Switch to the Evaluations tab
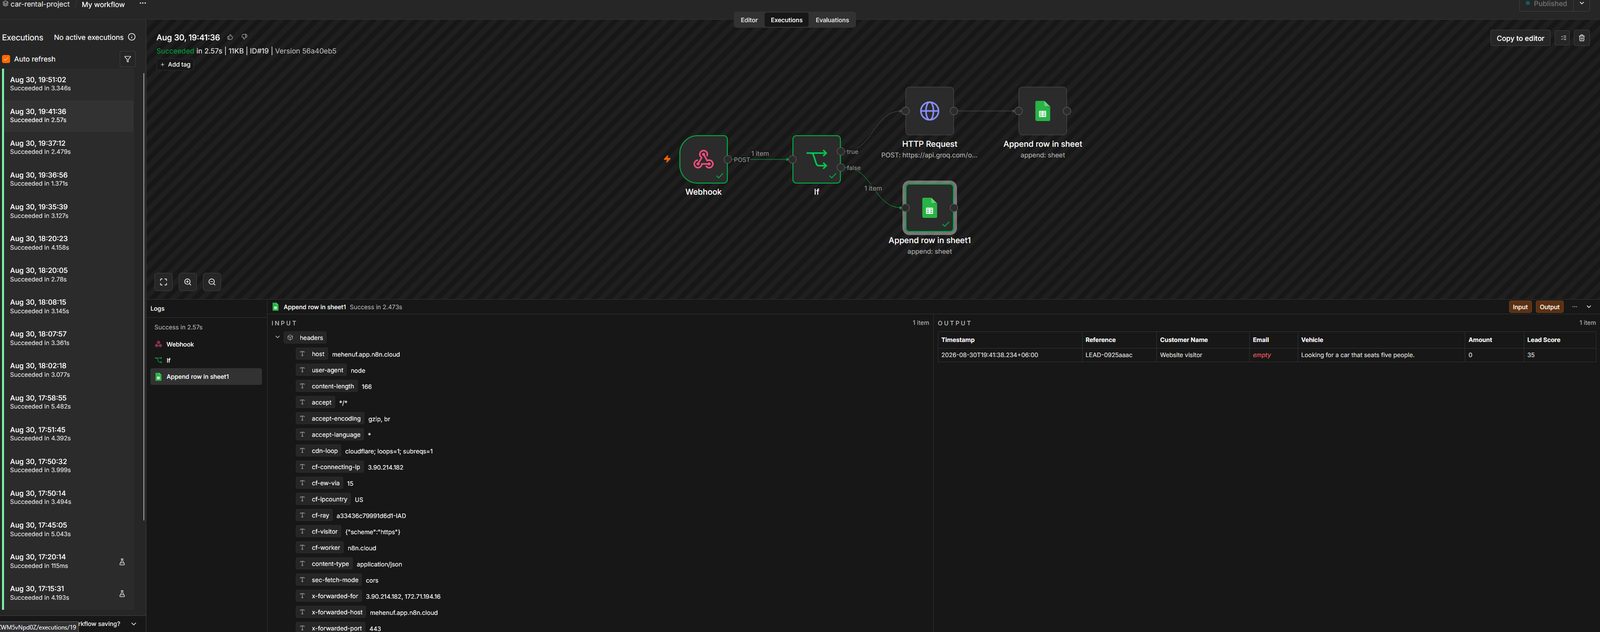 point(832,20)
